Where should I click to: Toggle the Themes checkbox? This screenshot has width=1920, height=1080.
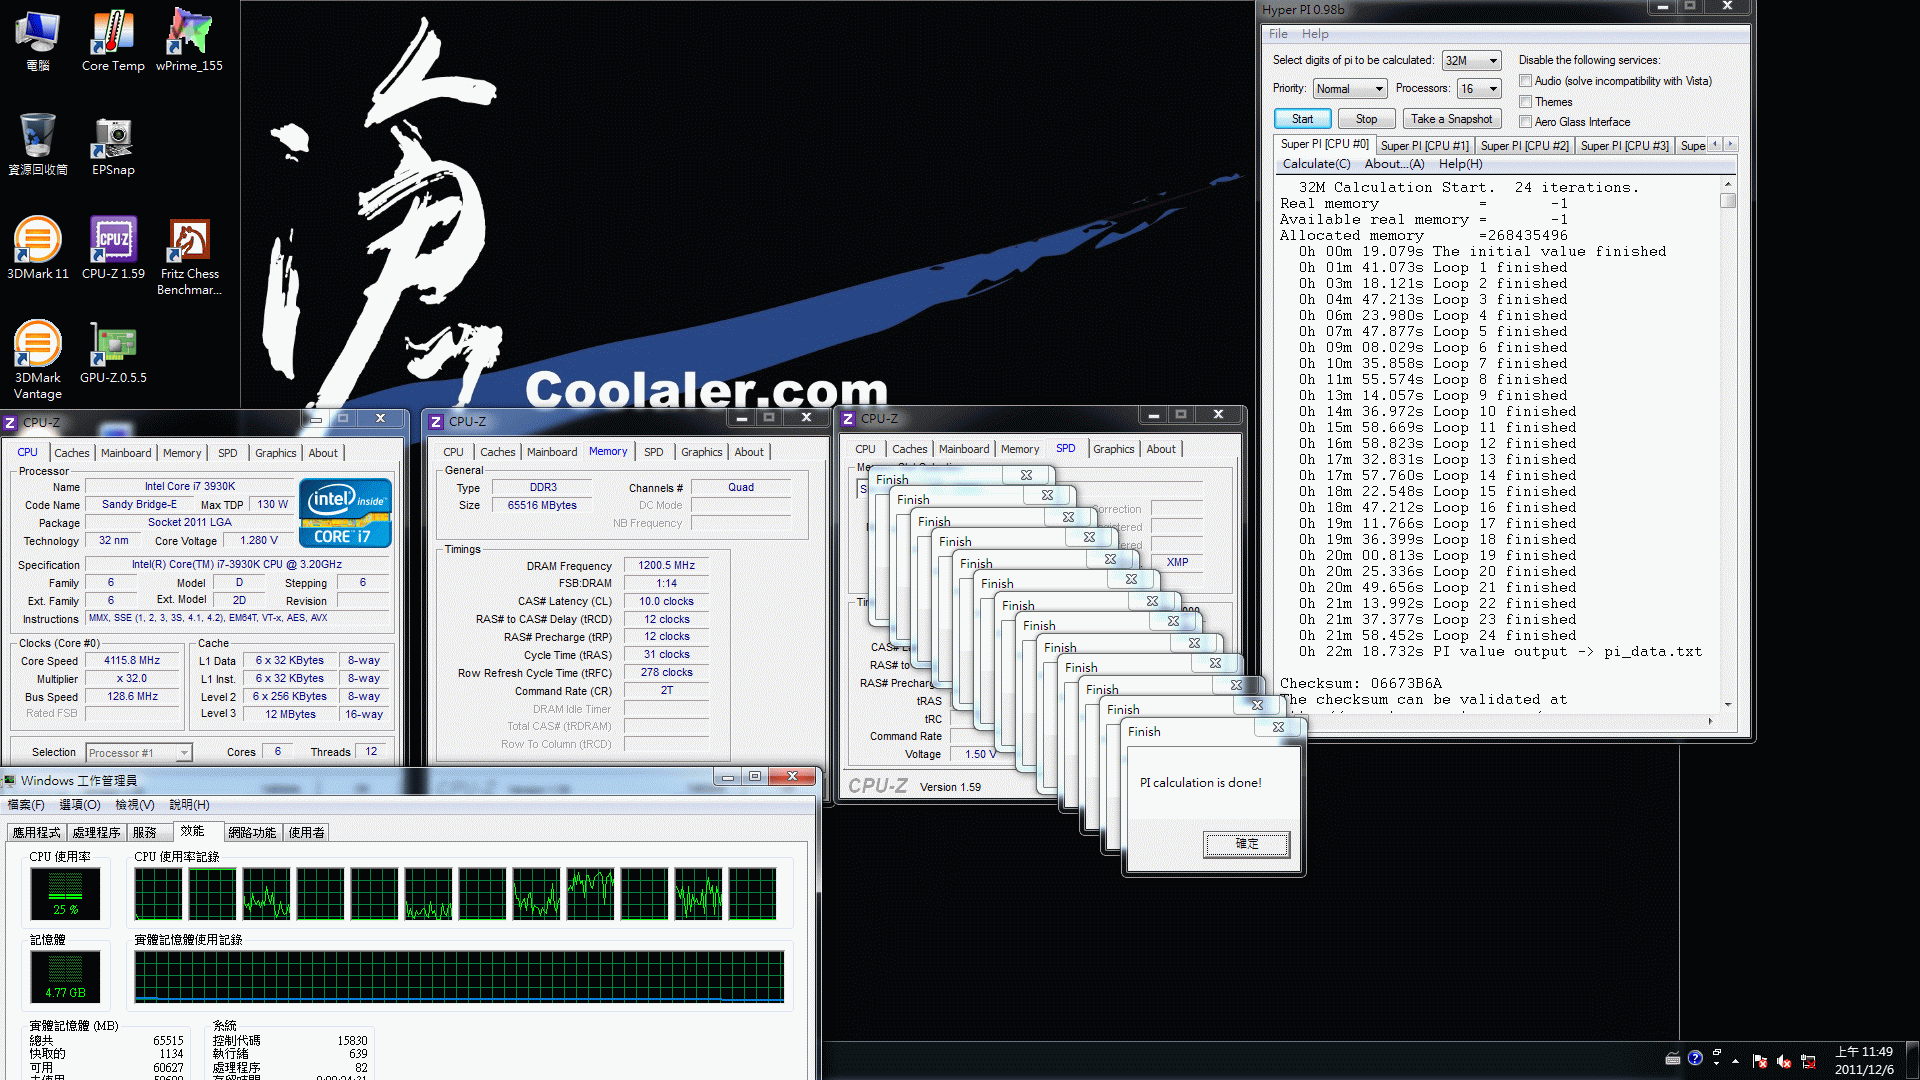[1525, 102]
